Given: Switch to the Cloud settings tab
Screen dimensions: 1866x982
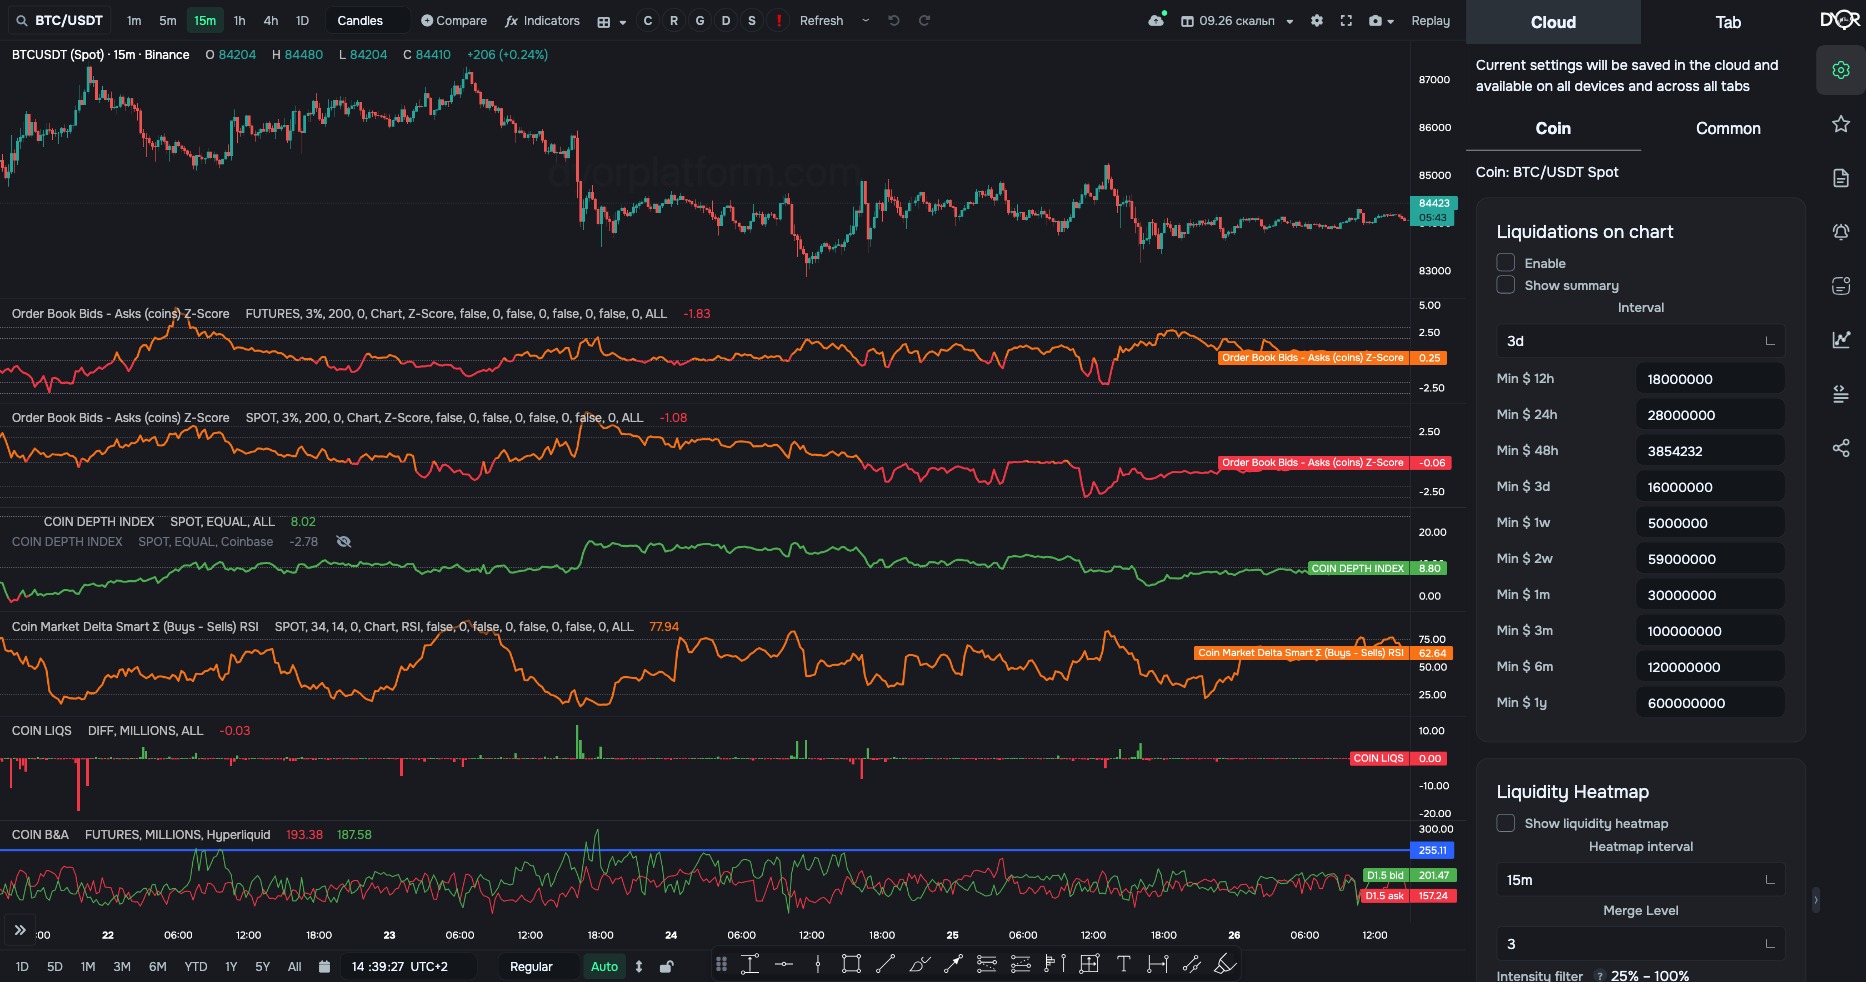Looking at the screenshot, I should (x=1553, y=22).
